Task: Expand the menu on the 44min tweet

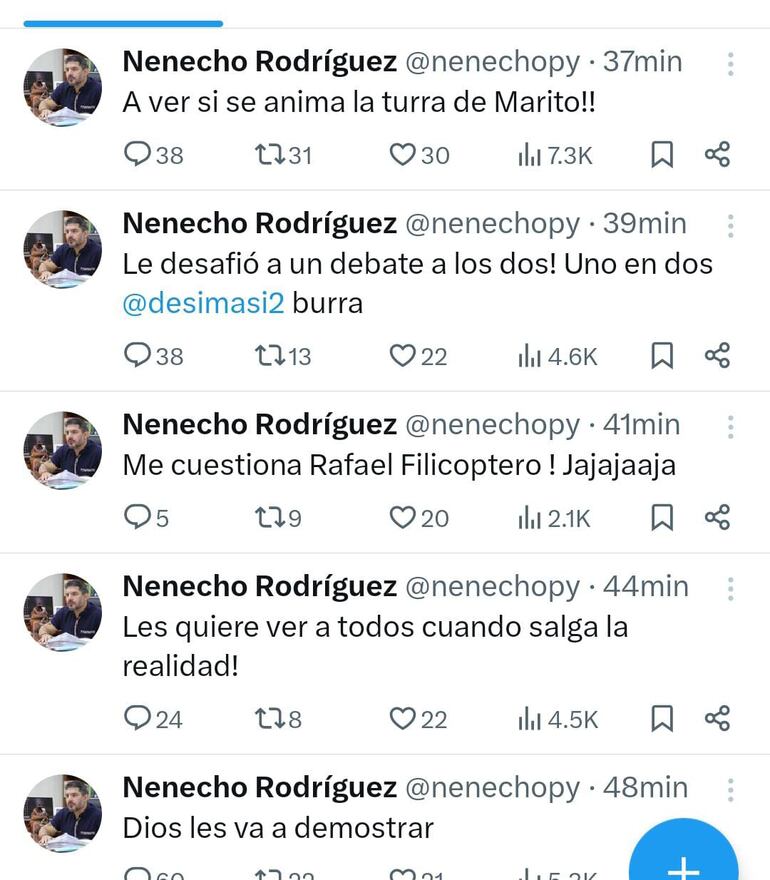Action: point(731,588)
